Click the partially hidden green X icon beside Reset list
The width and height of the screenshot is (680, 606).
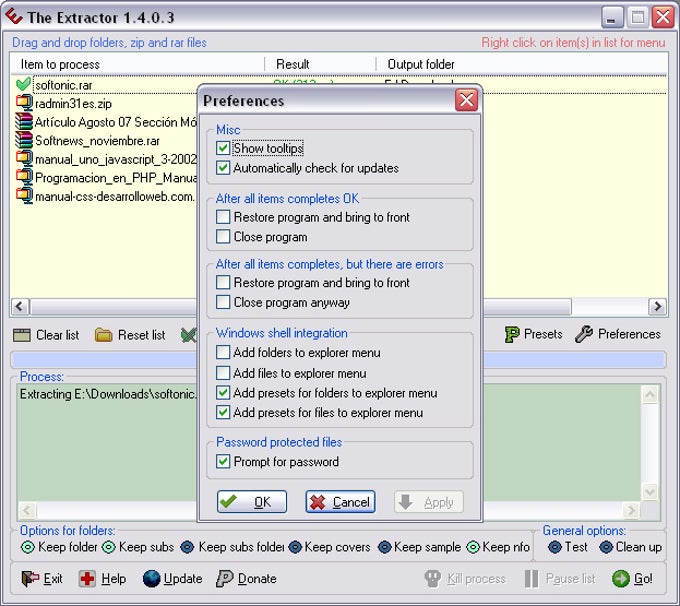tap(189, 335)
